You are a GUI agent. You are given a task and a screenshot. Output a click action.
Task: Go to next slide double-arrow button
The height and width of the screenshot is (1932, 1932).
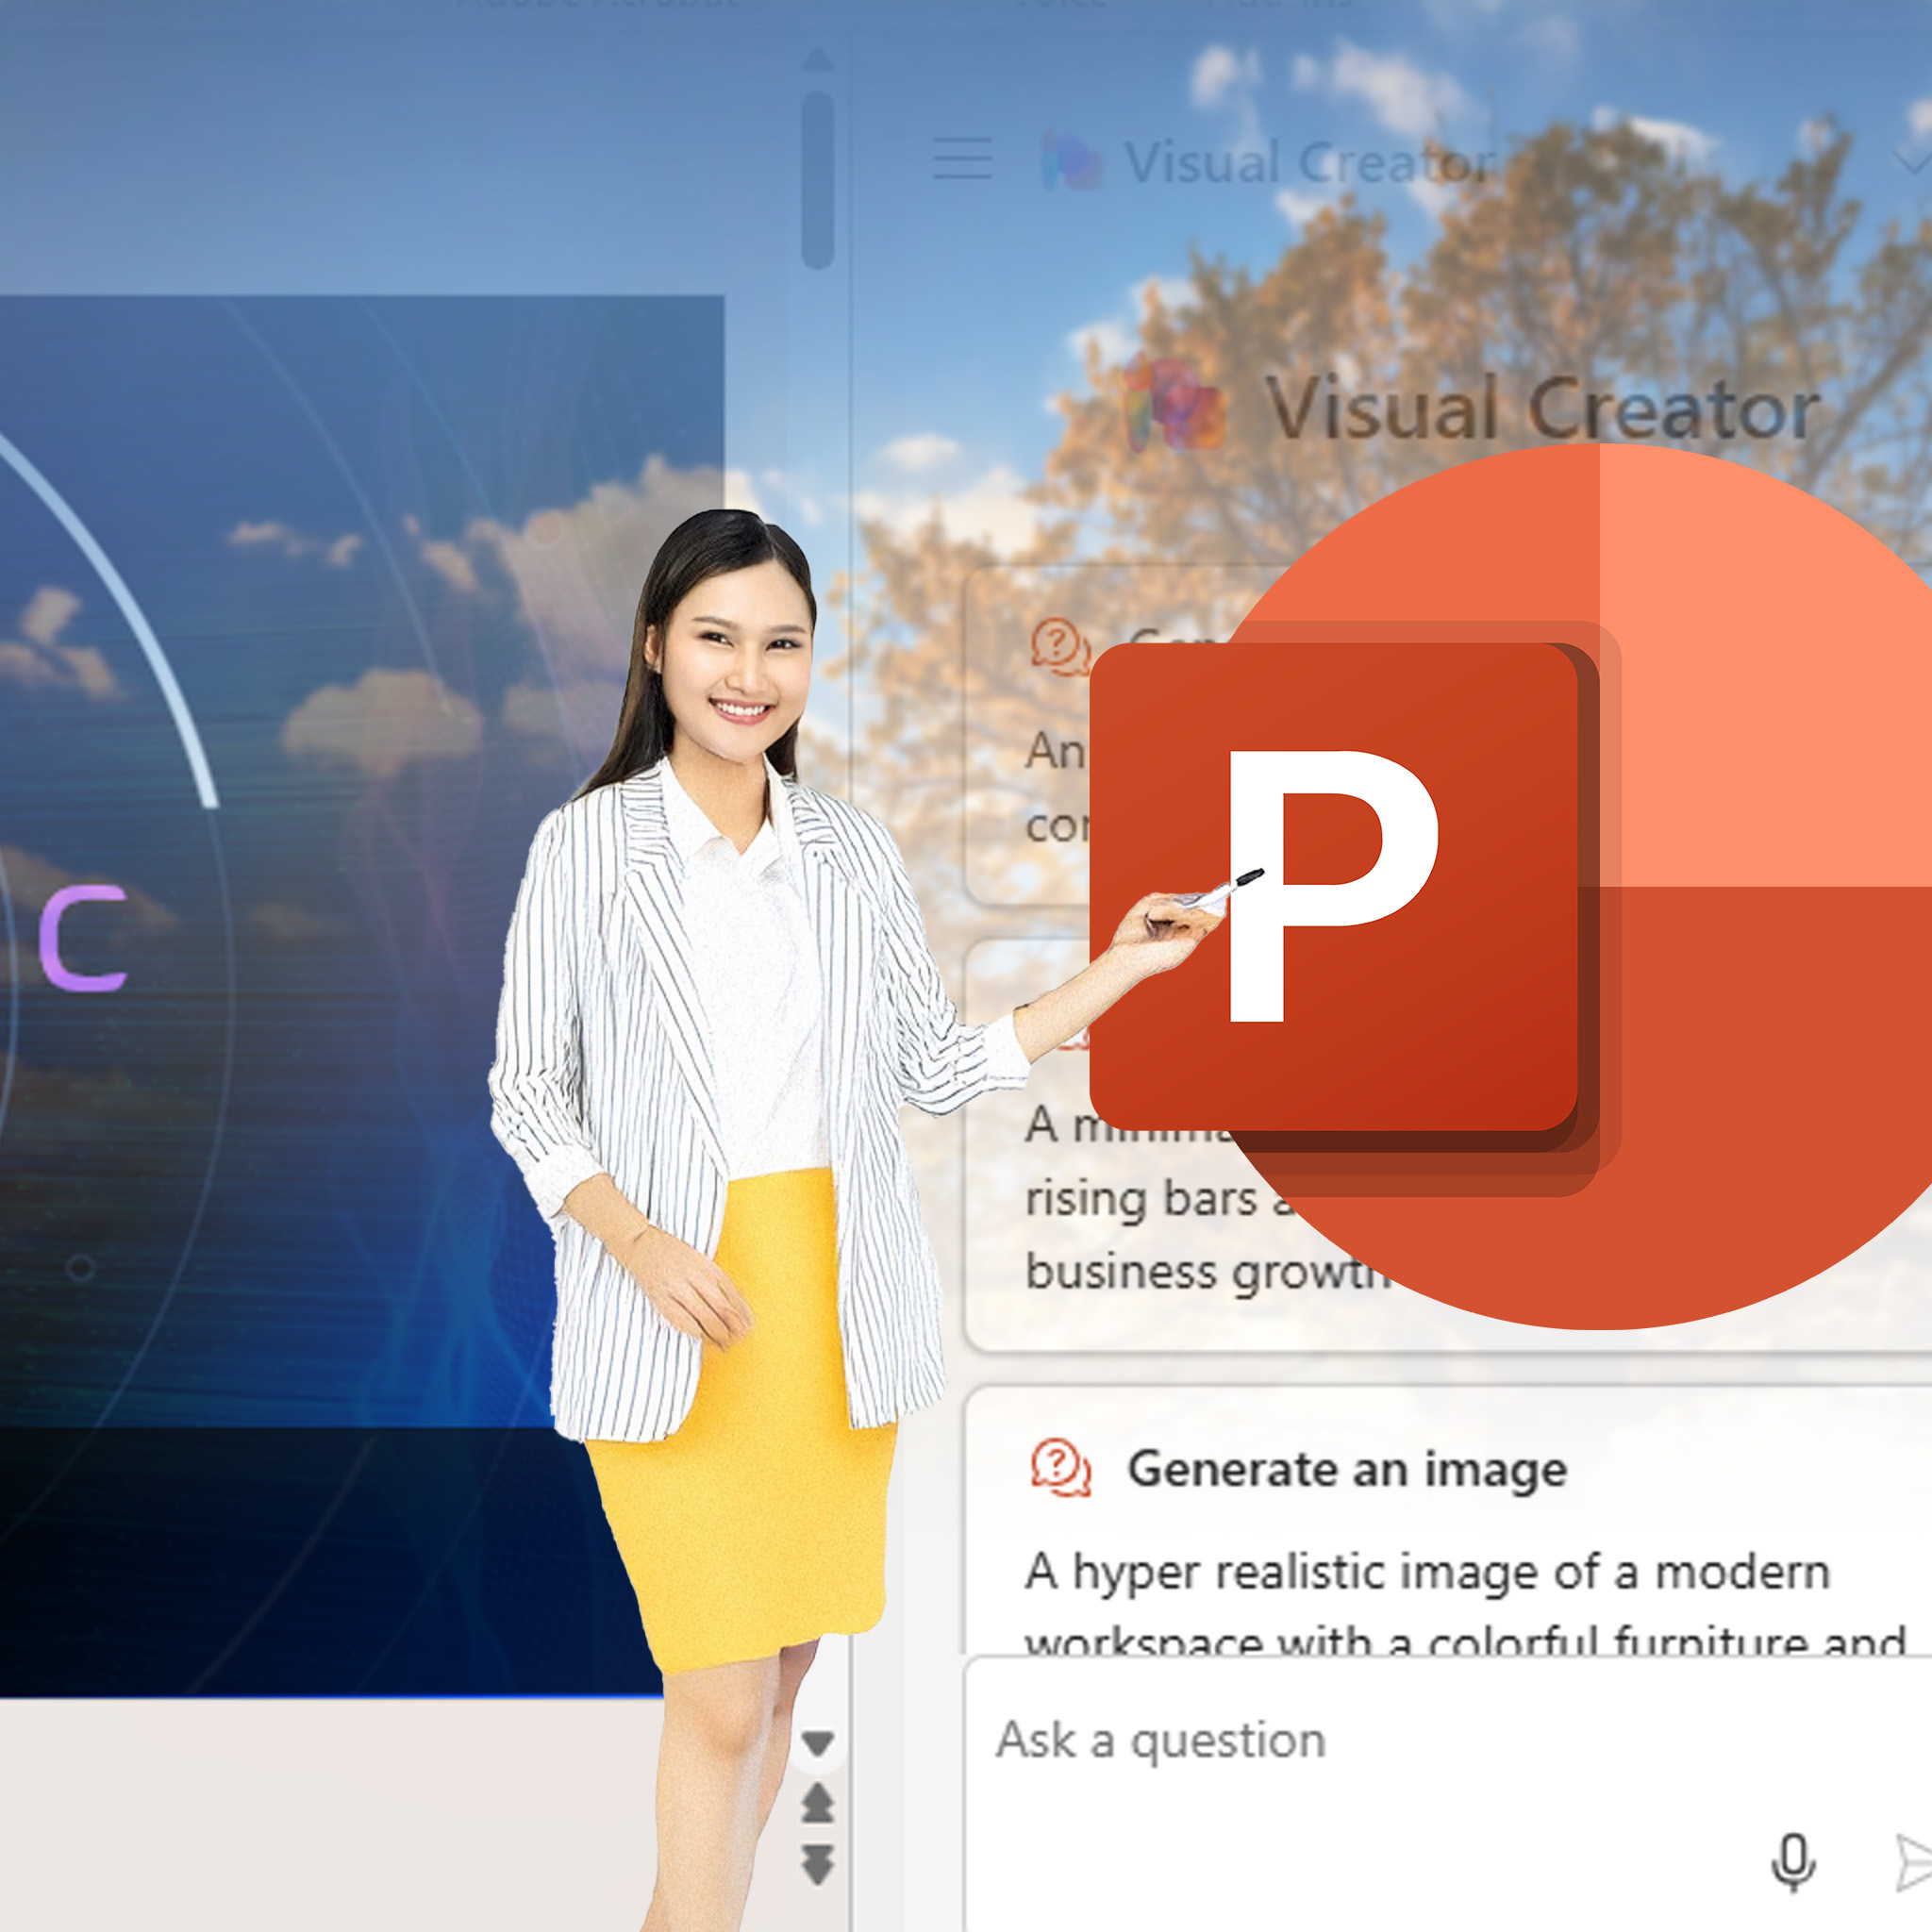click(818, 1863)
